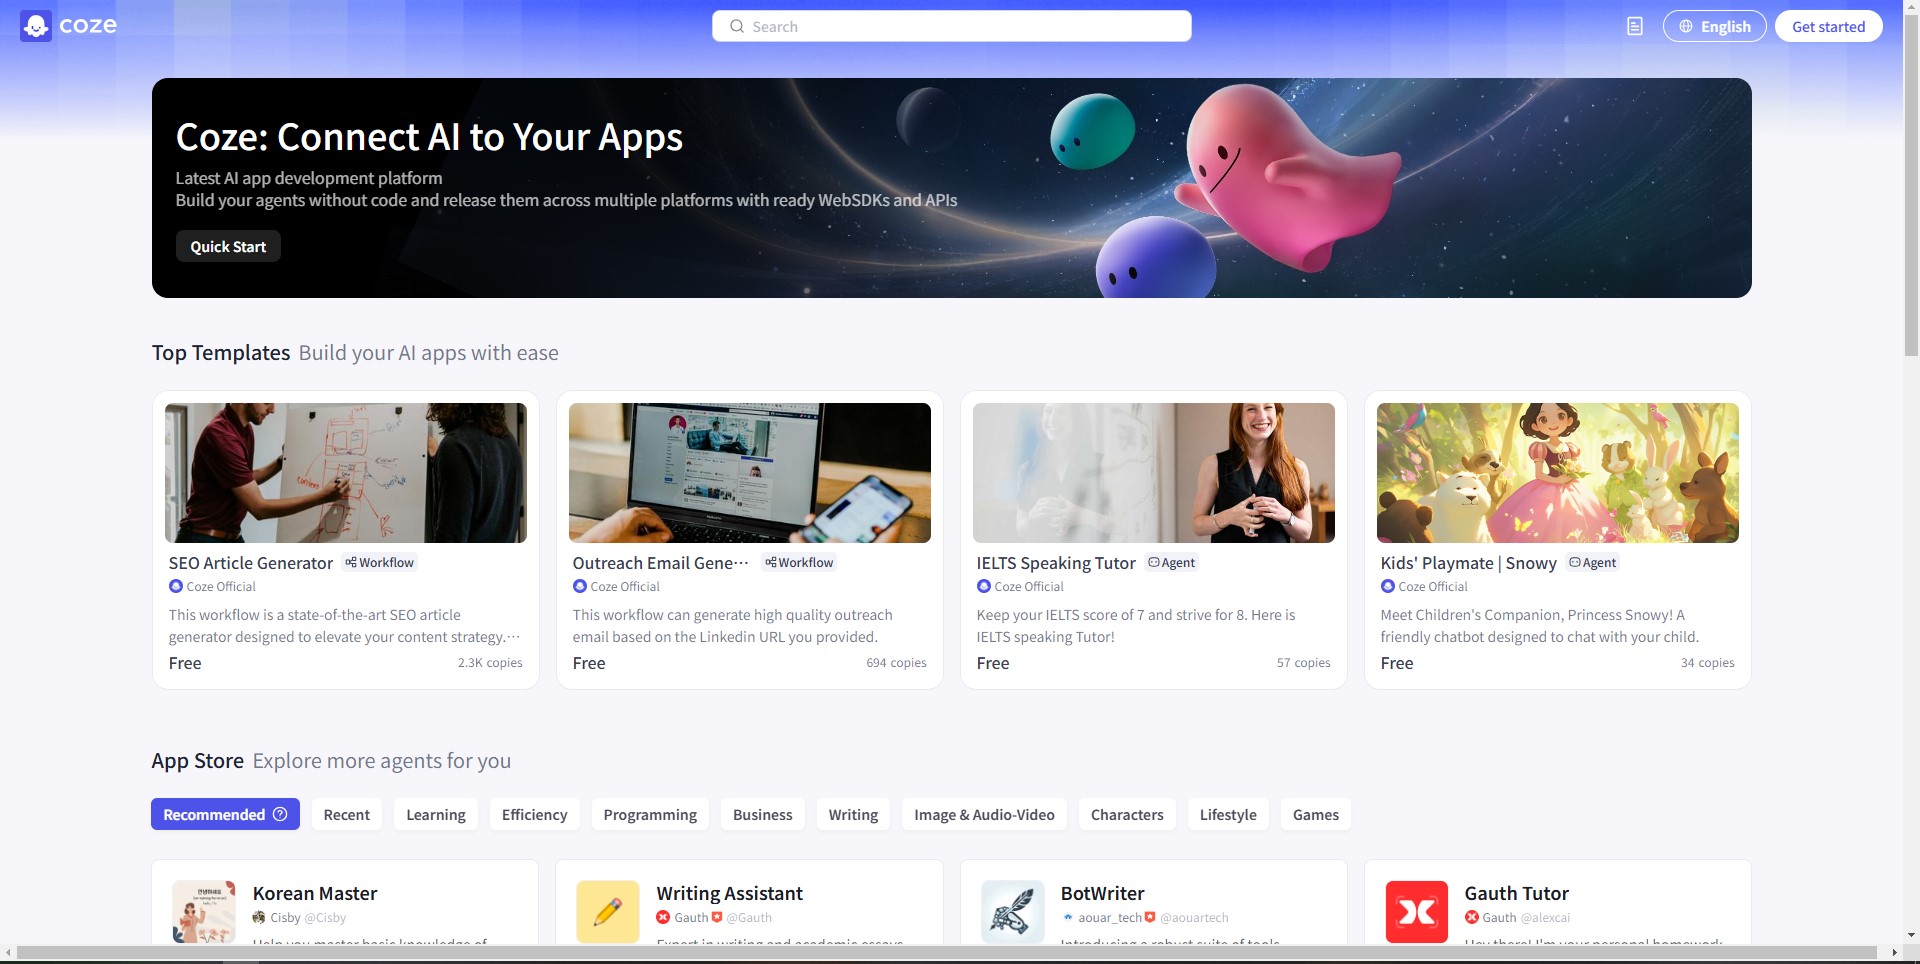This screenshot has height=964, width=1920.
Task: Open the Games tab
Action: 1316,814
